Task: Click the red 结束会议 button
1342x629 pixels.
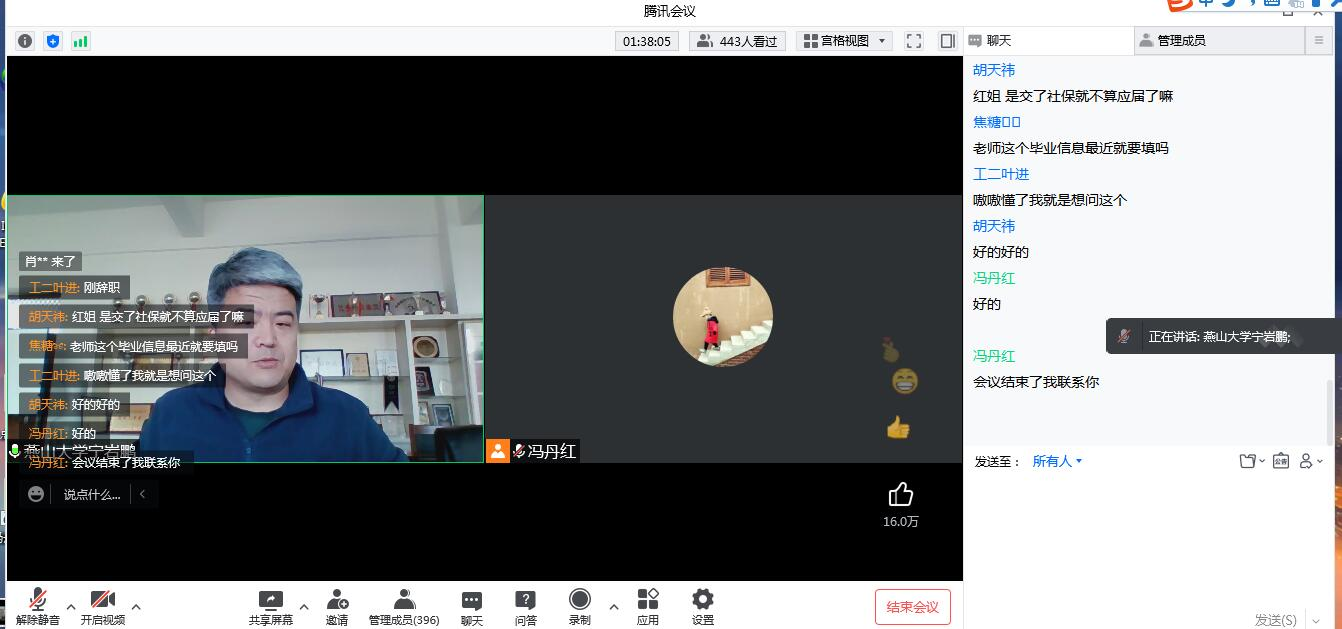Action: pyautogui.click(x=912, y=607)
